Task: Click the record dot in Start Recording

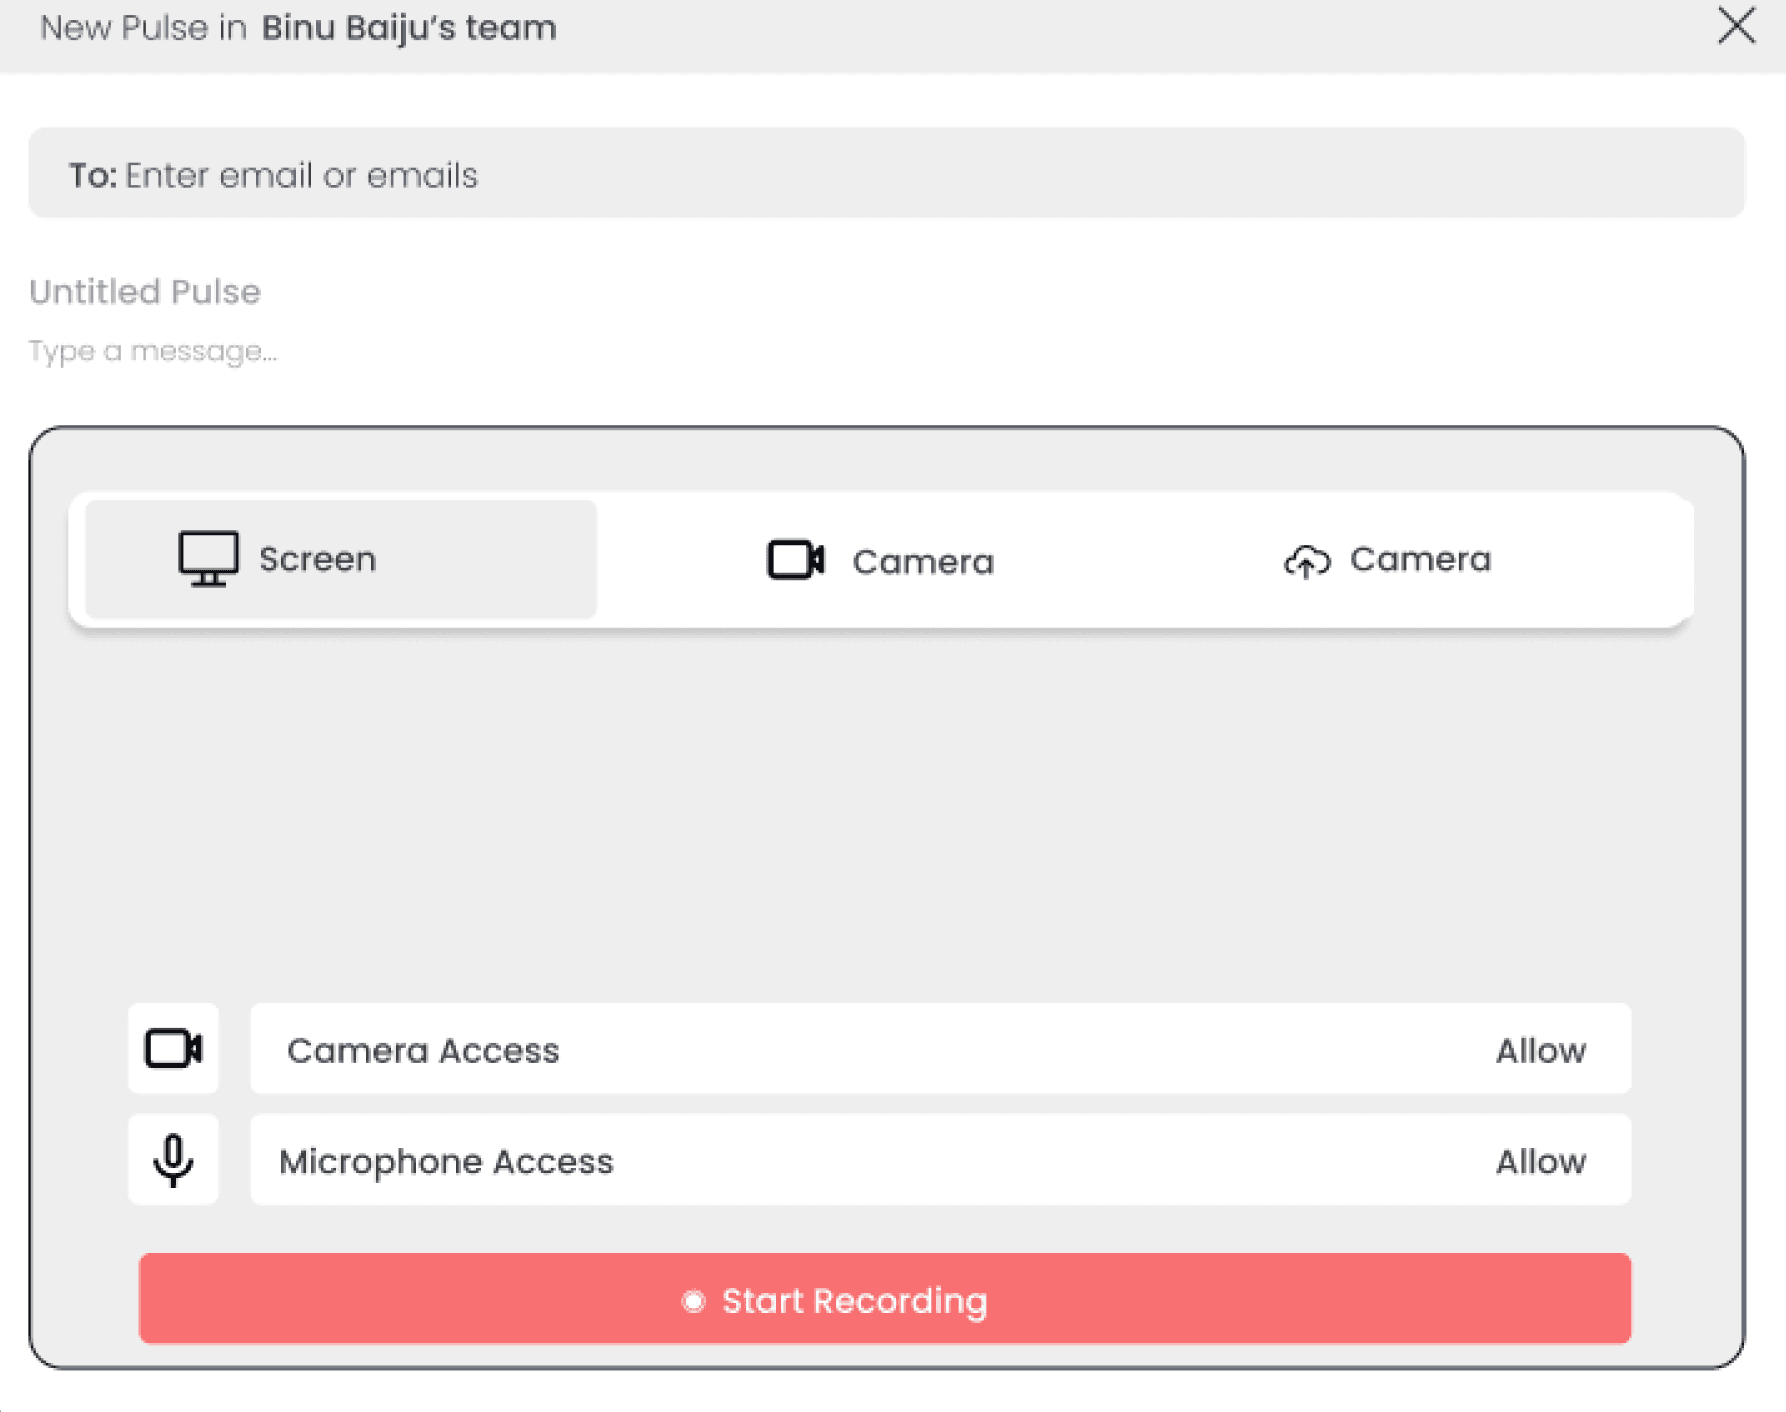Action: pos(693,1301)
